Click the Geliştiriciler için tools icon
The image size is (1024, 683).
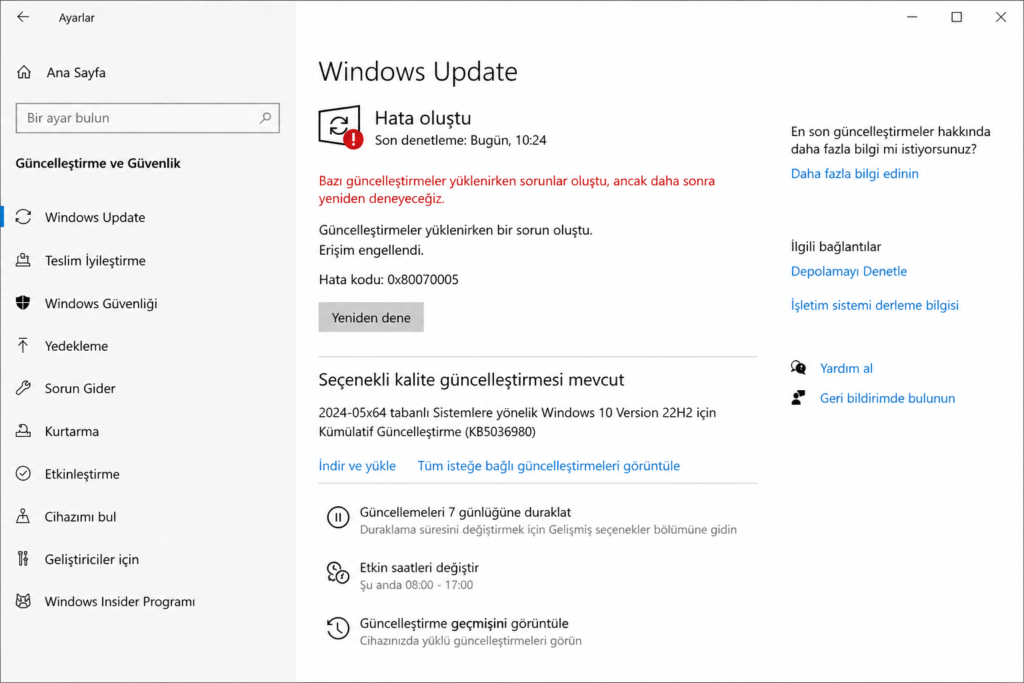point(24,559)
